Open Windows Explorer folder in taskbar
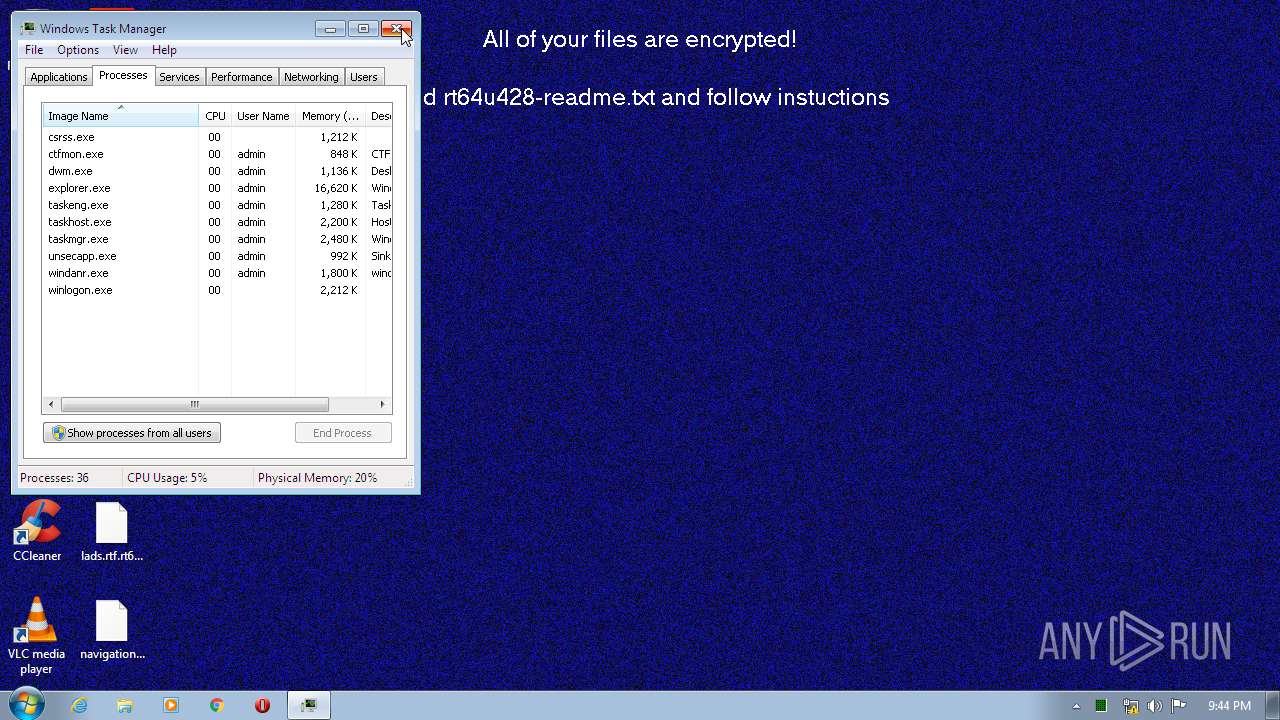This screenshot has height=720, width=1280. click(125, 705)
